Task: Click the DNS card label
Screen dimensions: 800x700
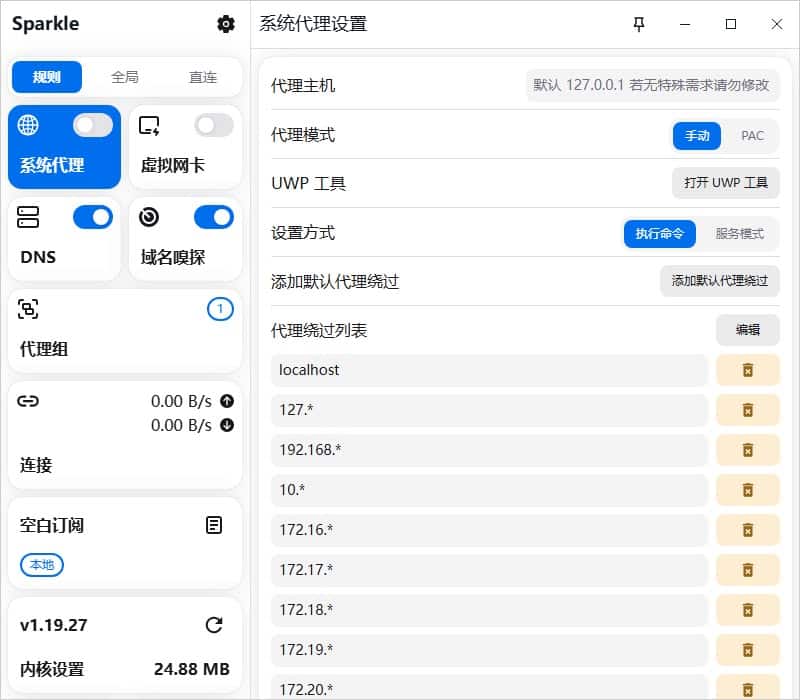Action: point(38,257)
